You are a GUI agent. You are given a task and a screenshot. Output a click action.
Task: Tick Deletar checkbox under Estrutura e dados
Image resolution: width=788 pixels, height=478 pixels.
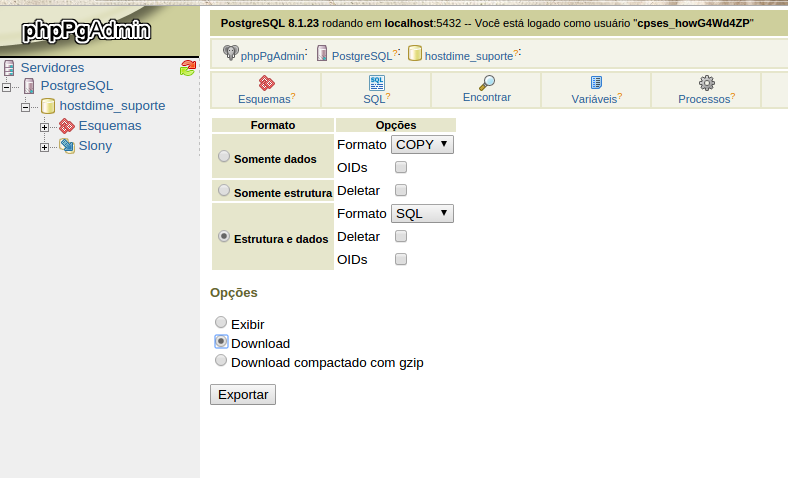pos(401,236)
